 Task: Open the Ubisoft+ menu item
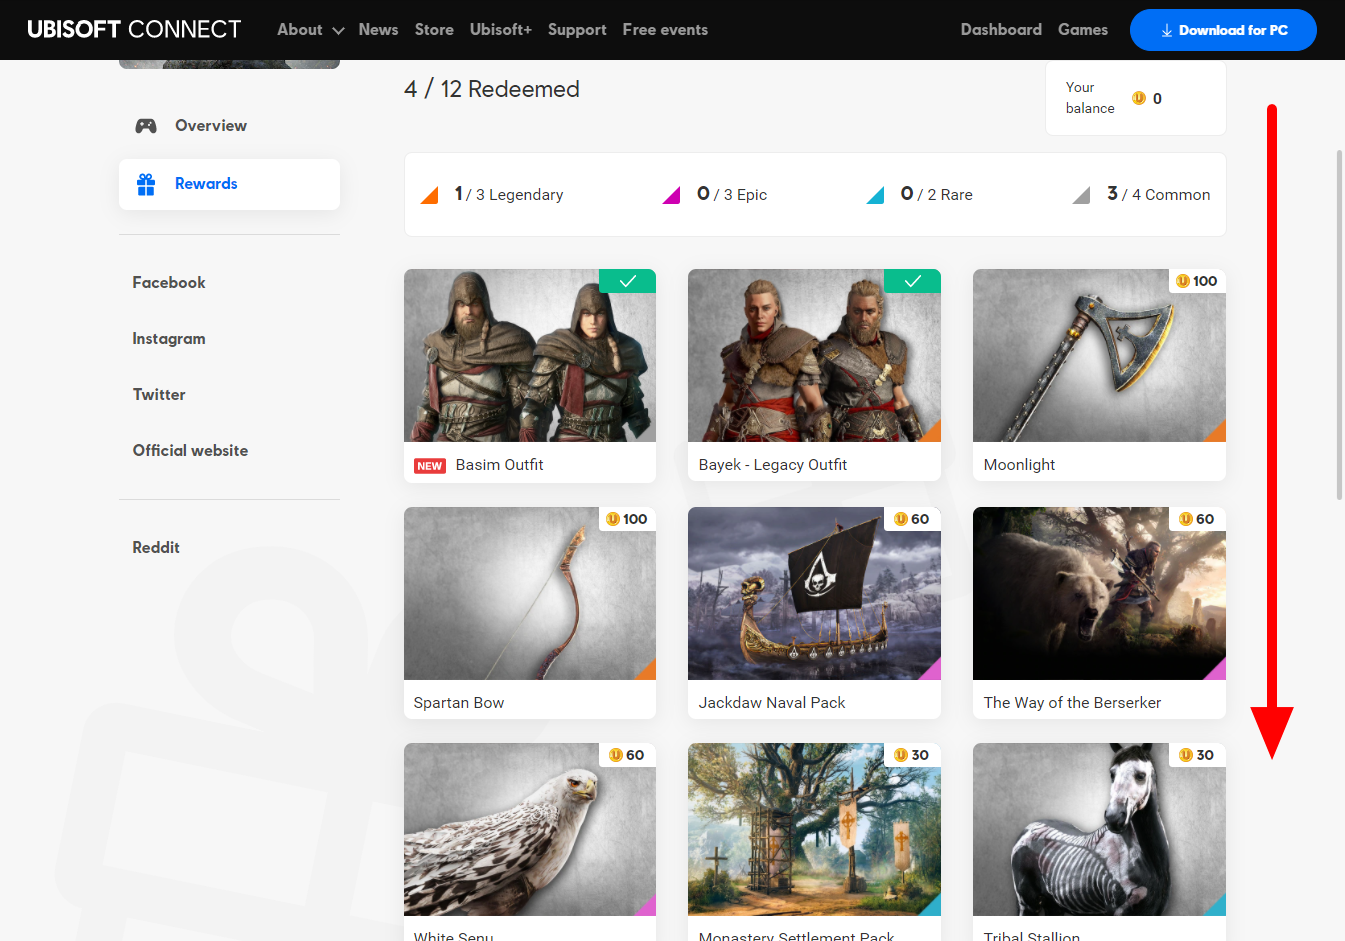[x=501, y=30]
